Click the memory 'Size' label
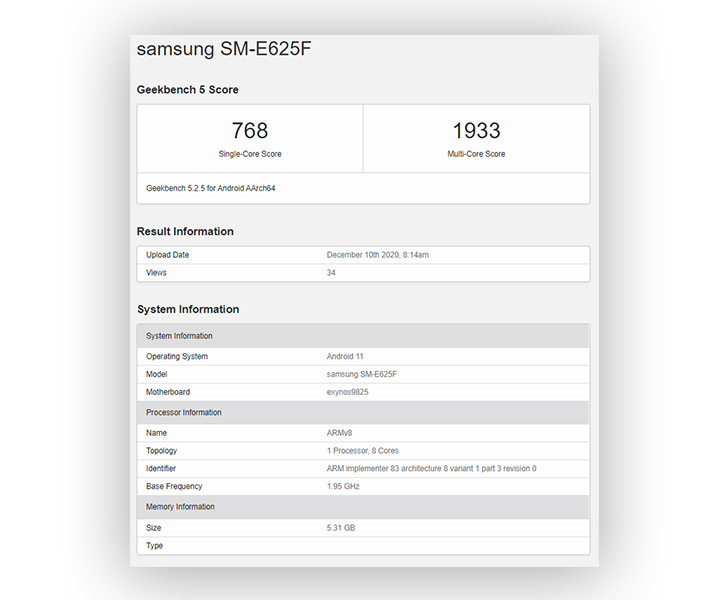Viewport: 728px width, 600px height. (154, 528)
